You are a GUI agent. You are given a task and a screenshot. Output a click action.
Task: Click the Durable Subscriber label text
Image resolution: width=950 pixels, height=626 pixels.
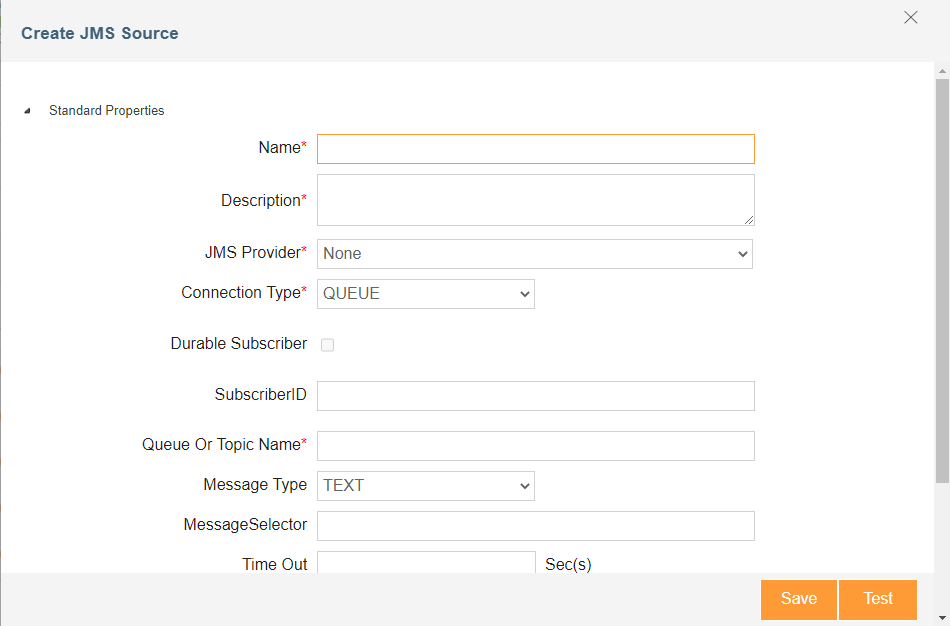pyautogui.click(x=239, y=344)
